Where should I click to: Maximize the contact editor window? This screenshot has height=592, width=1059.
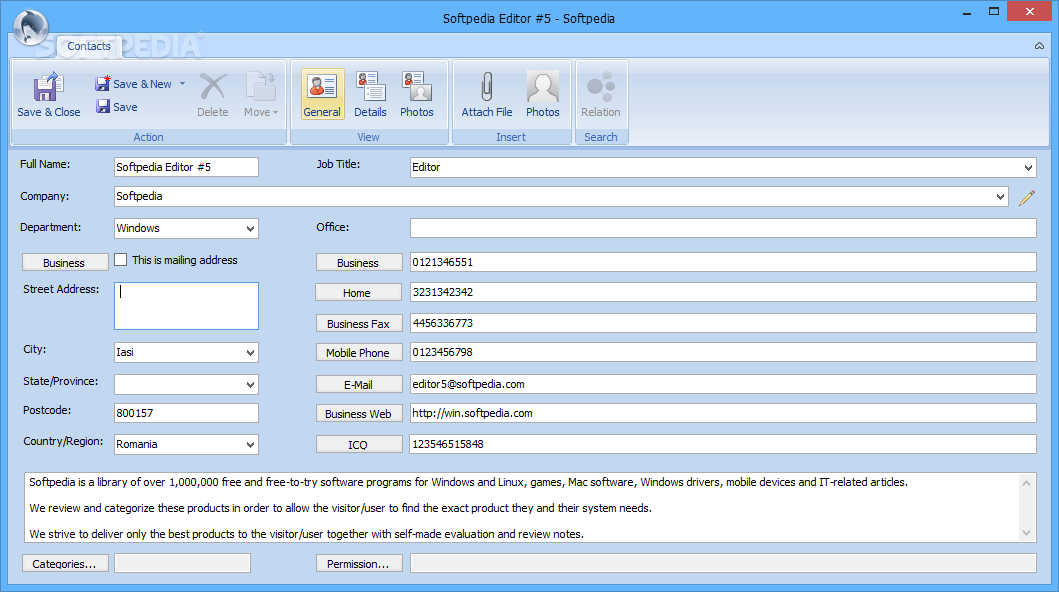point(993,11)
